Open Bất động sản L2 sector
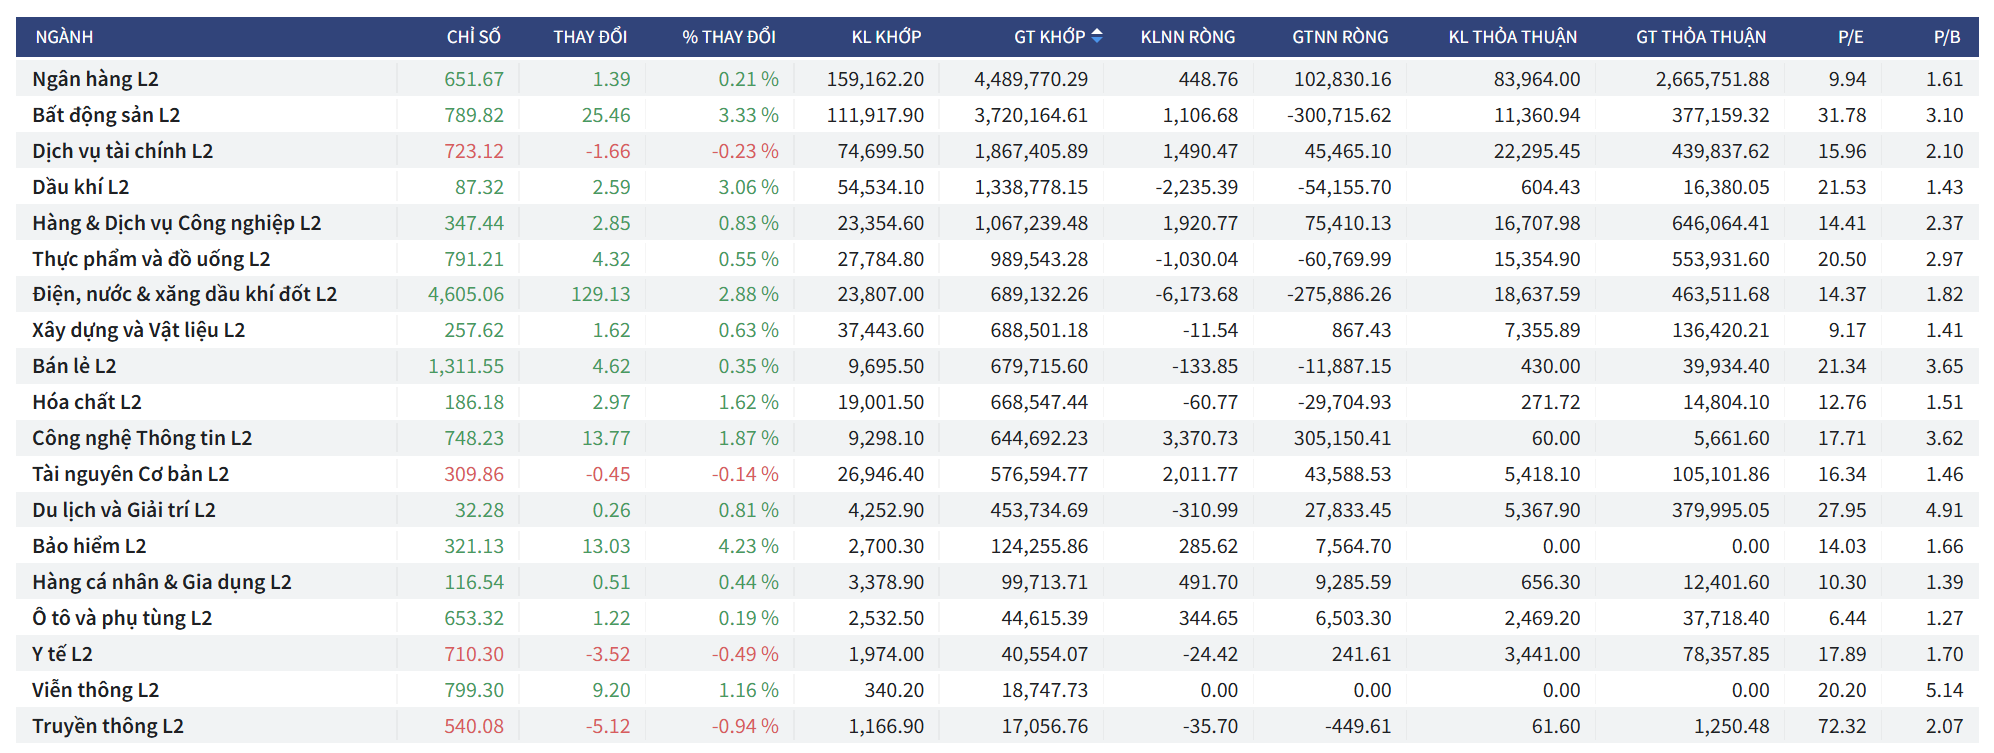This screenshot has height=753, width=1994. click(106, 115)
